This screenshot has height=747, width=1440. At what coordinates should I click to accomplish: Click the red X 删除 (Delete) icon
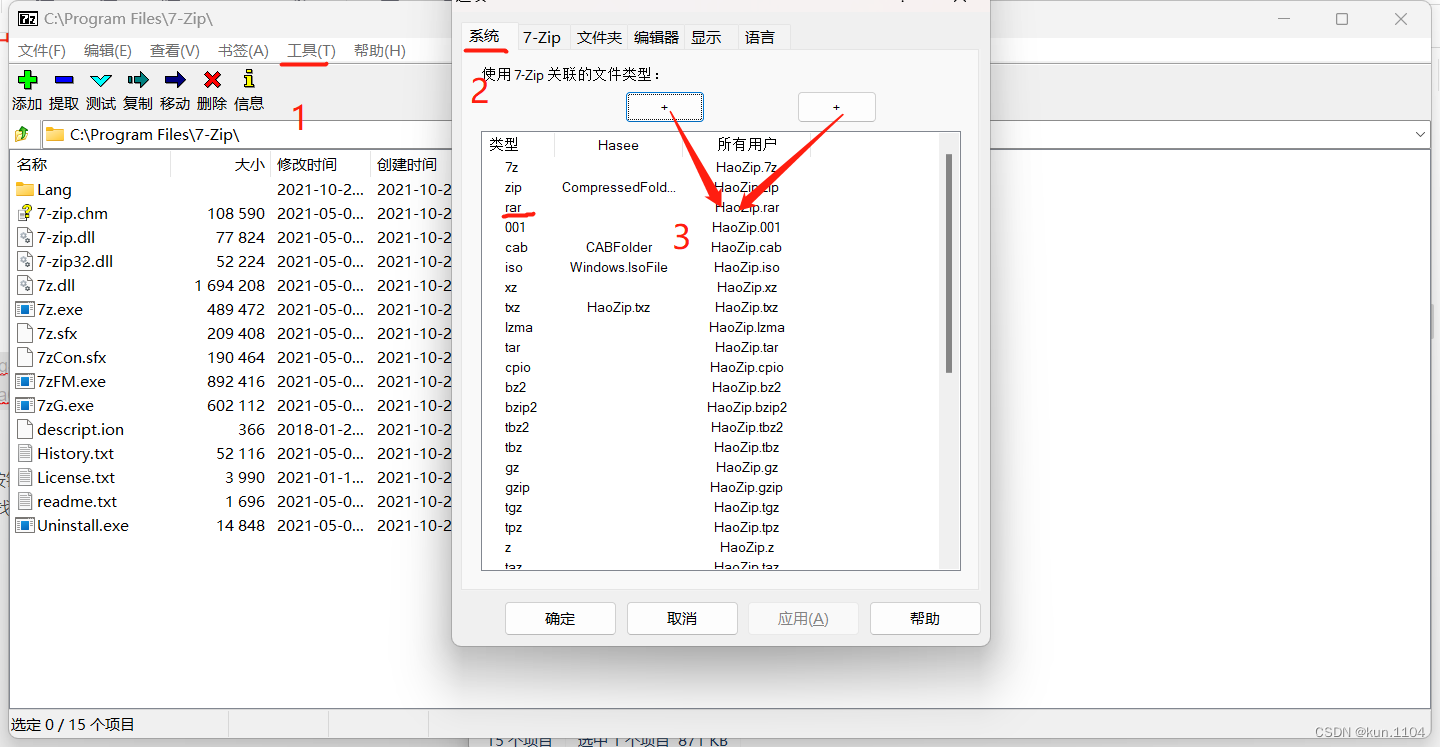(212, 80)
